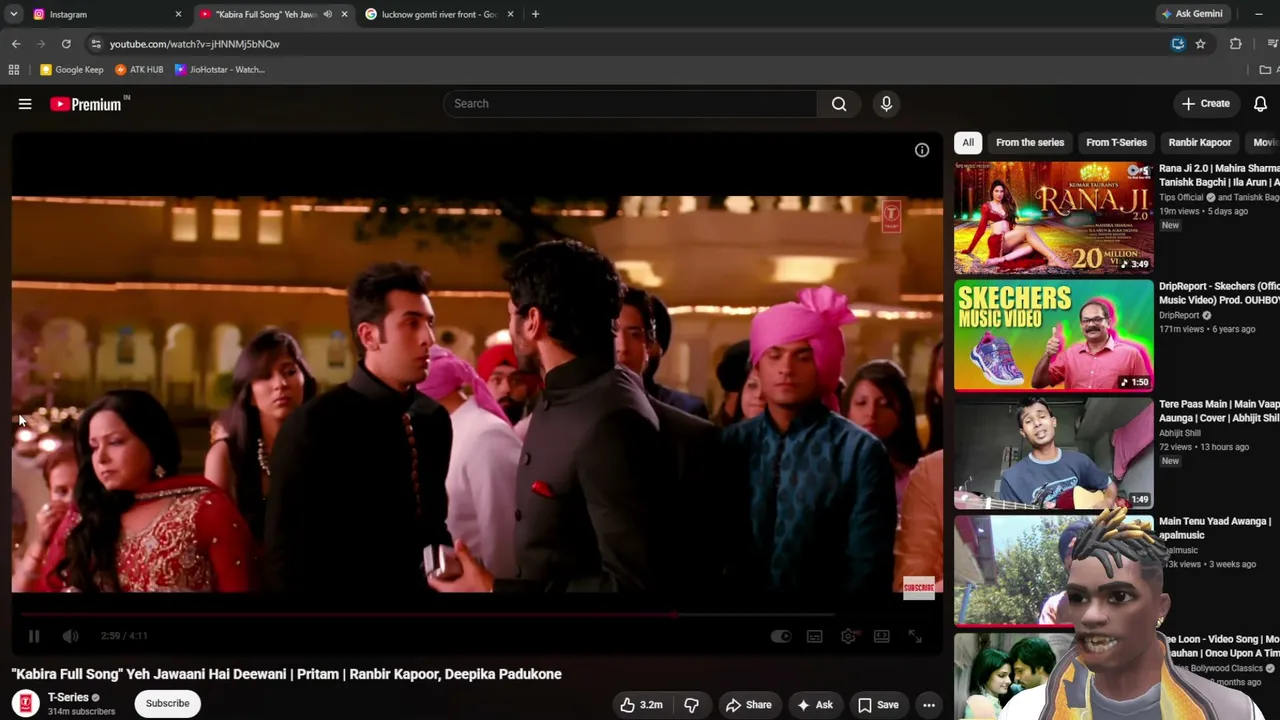Open more actions three-dot menu

pyautogui.click(x=929, y=705)
